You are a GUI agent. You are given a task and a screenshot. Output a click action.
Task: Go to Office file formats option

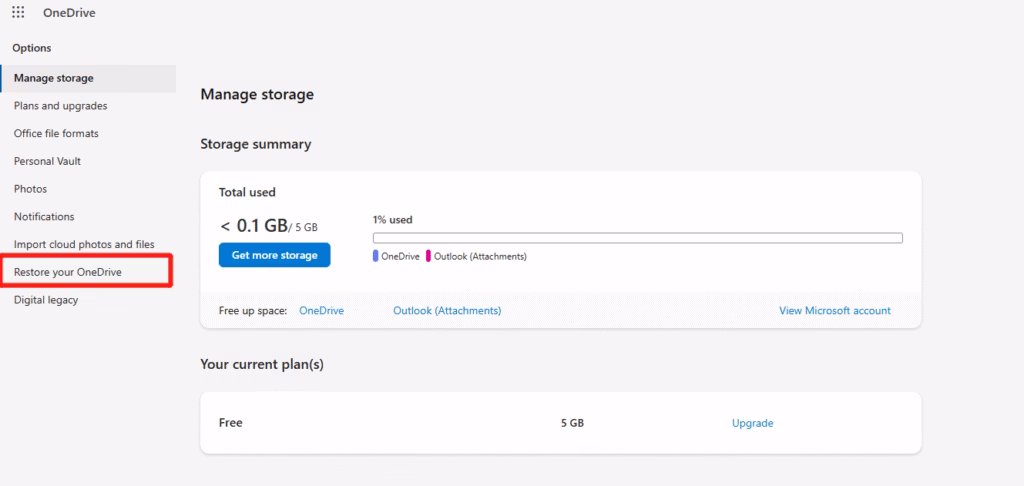click(x=56, y=133)
